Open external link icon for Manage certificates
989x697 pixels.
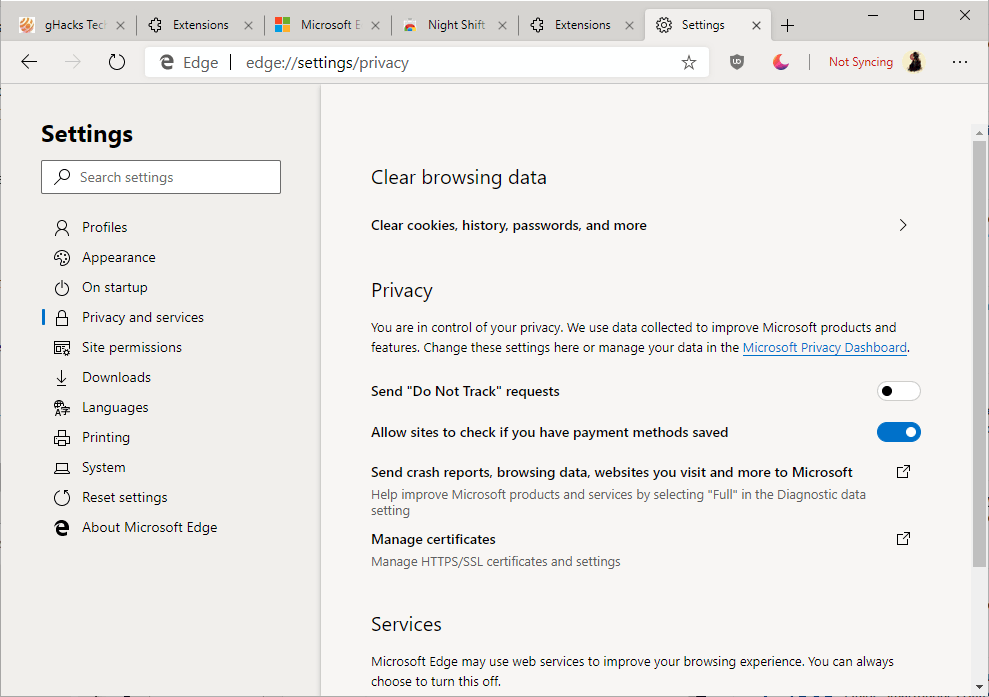903,539
